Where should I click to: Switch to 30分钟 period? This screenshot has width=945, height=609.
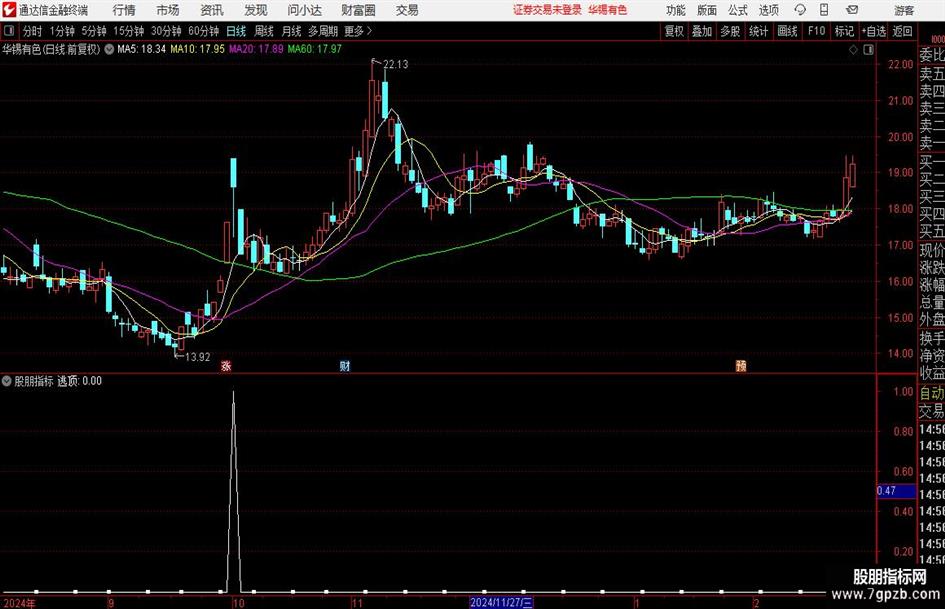click(166, 31)
